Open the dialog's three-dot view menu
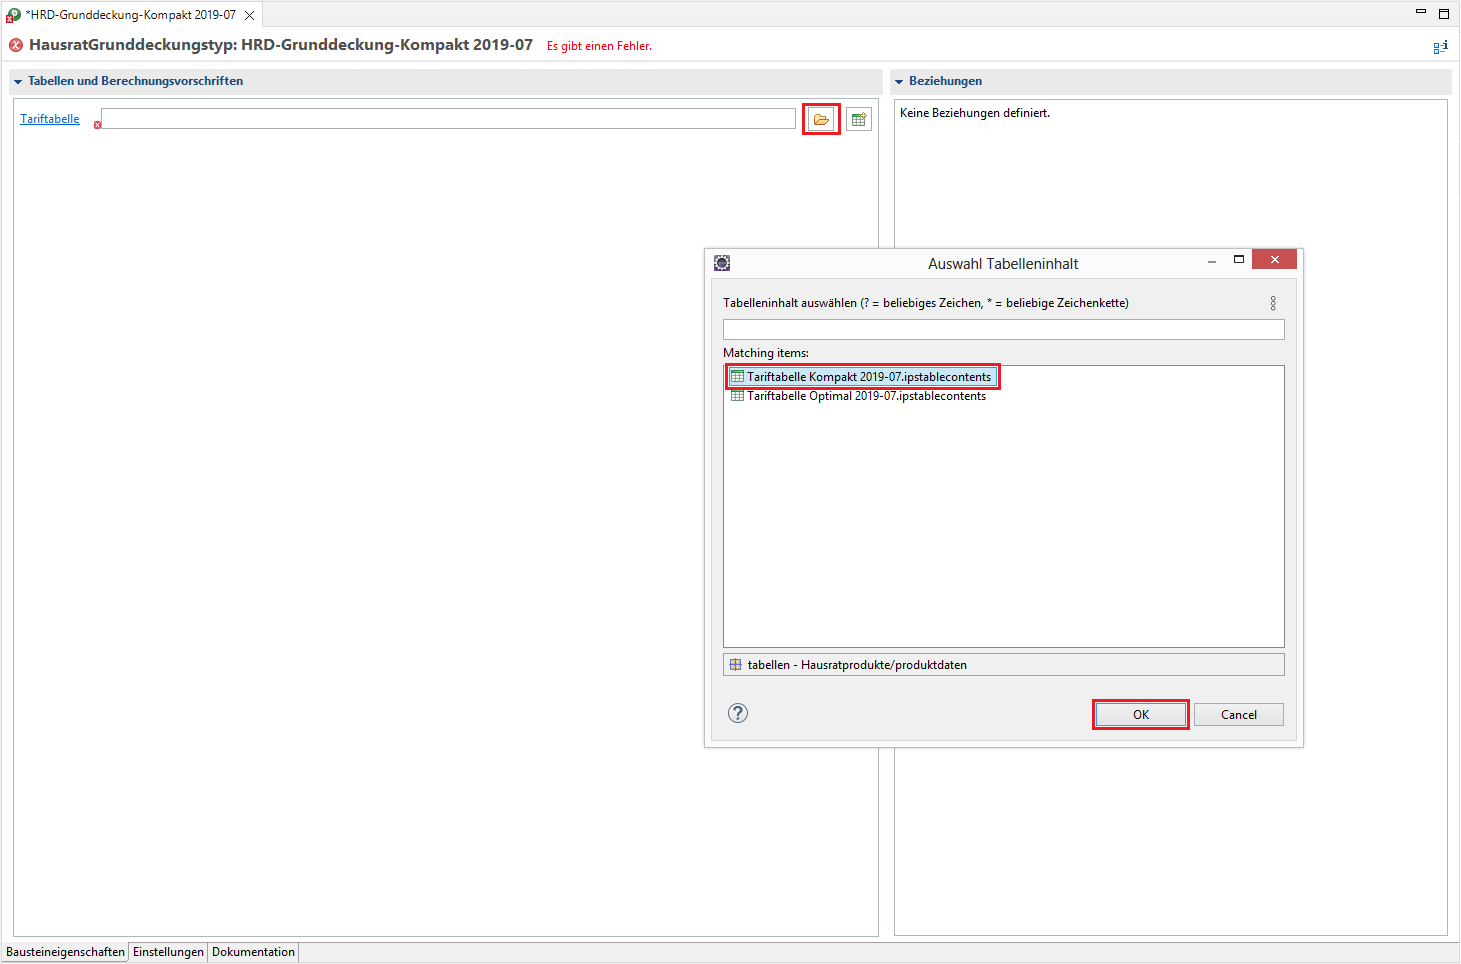The height and width of the screenshot is (964, 1461). click(1272, 303)
